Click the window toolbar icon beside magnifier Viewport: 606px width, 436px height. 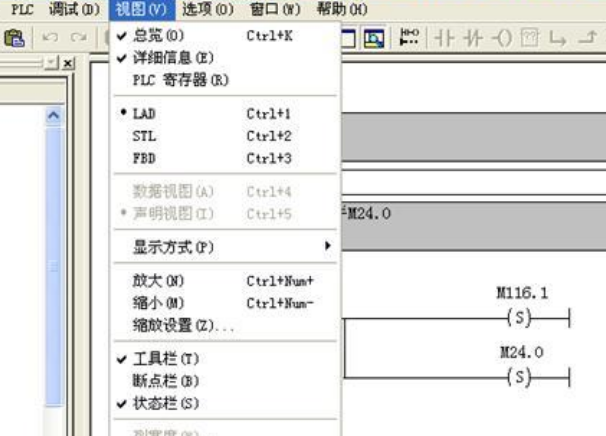(349, 38)
